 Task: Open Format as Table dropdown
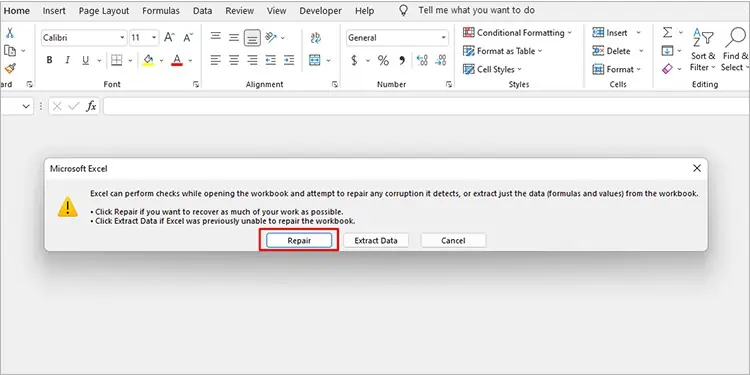(x=503, y=51)
